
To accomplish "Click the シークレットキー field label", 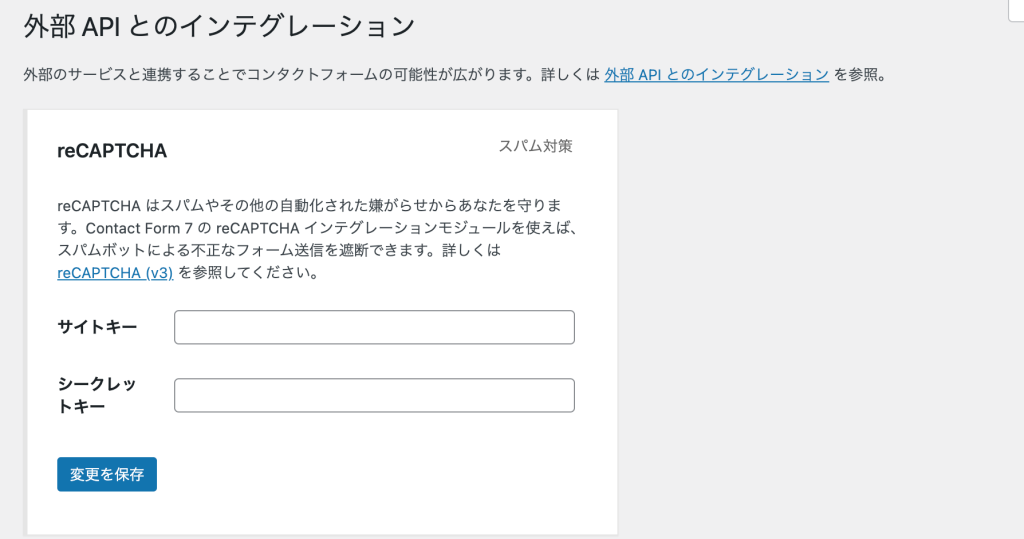I will 97,395.
